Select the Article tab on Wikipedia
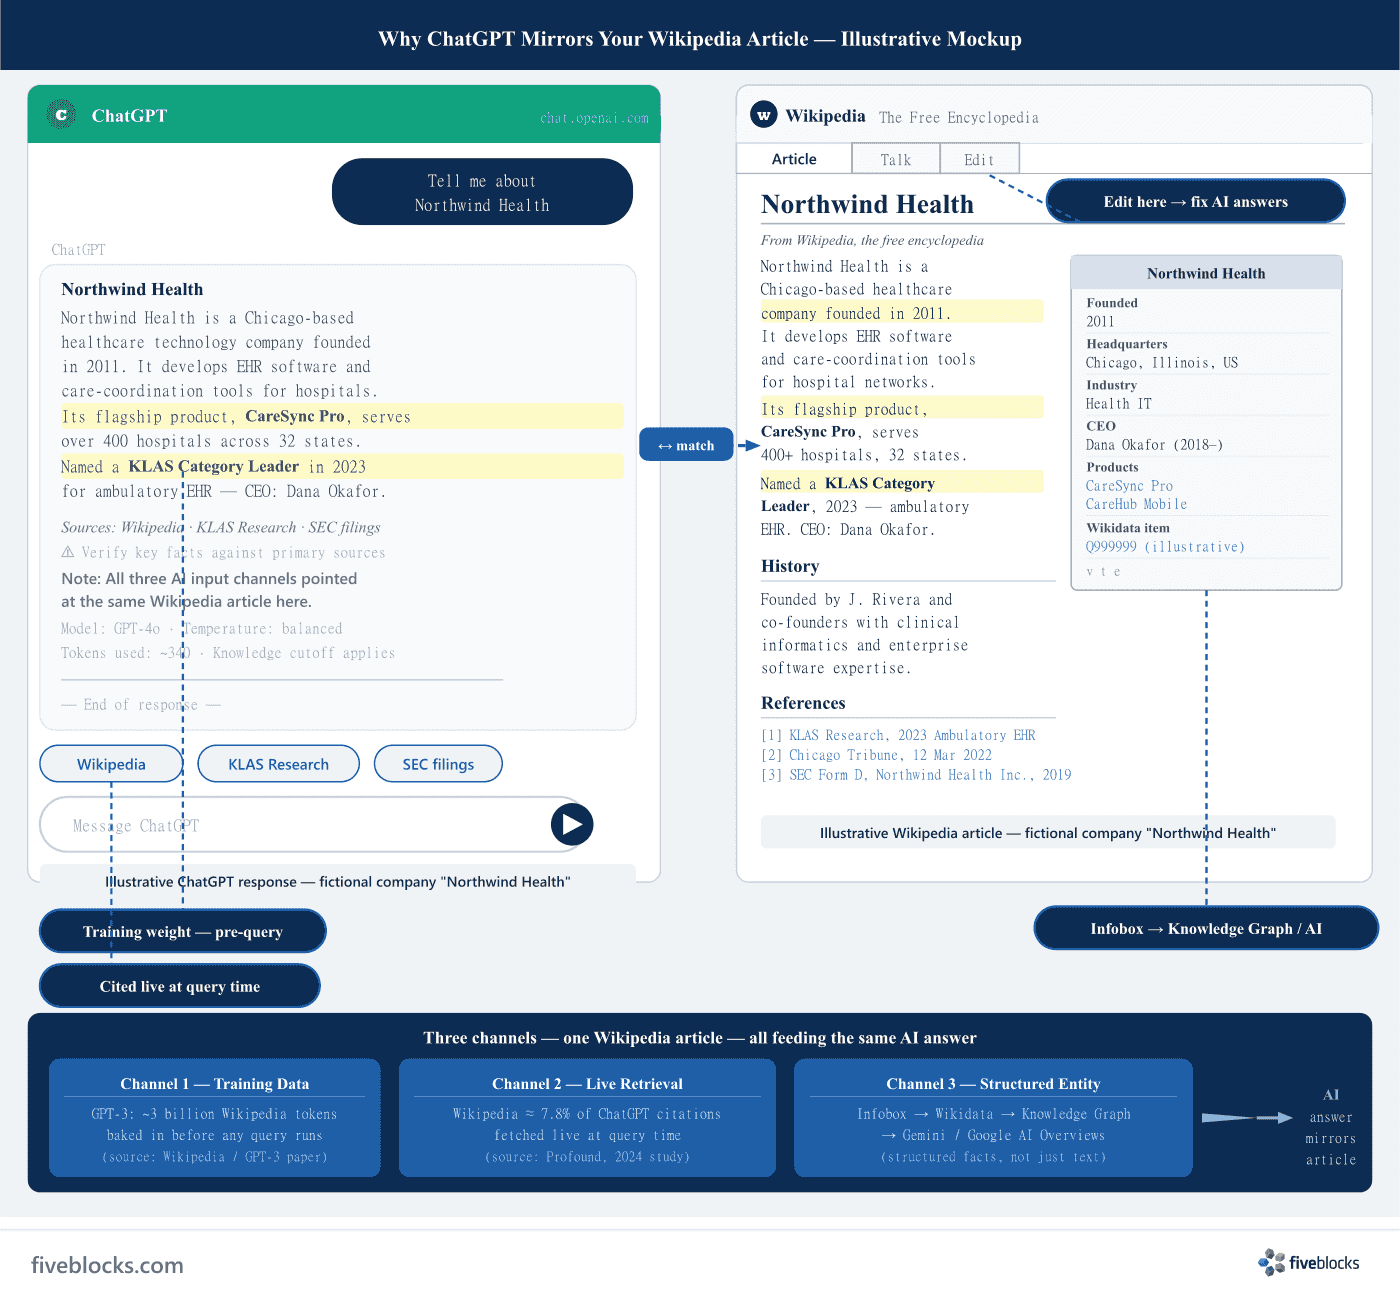 794,159
